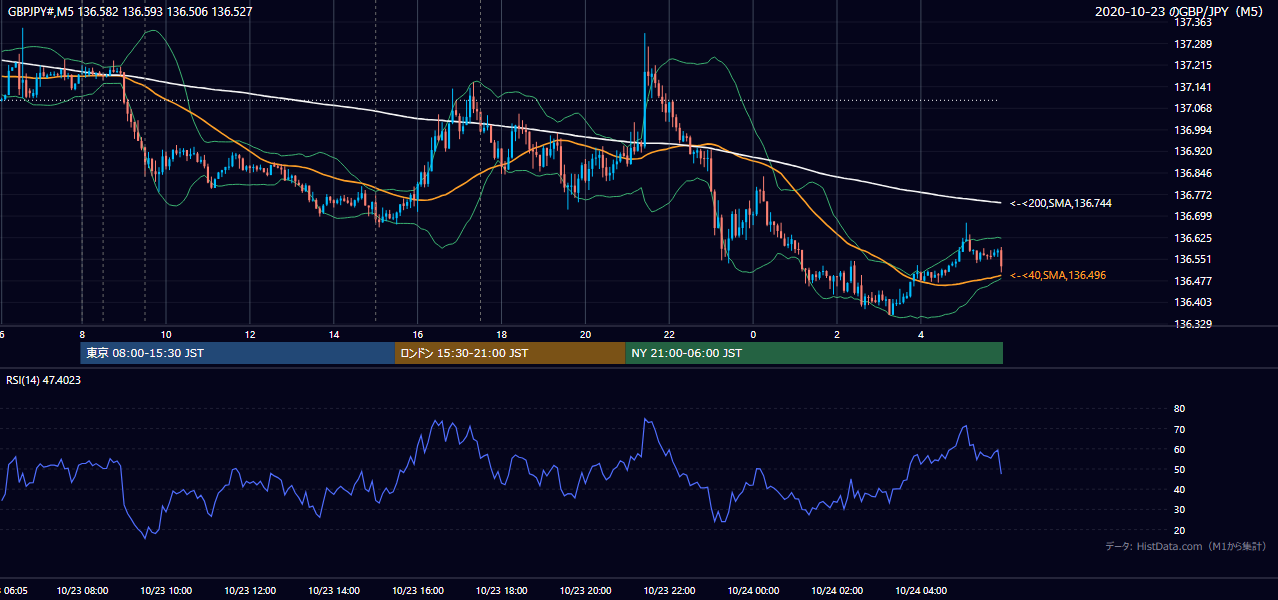Click hour tick 14 under the price chart

pyautogui.click(x=334, y=334)
